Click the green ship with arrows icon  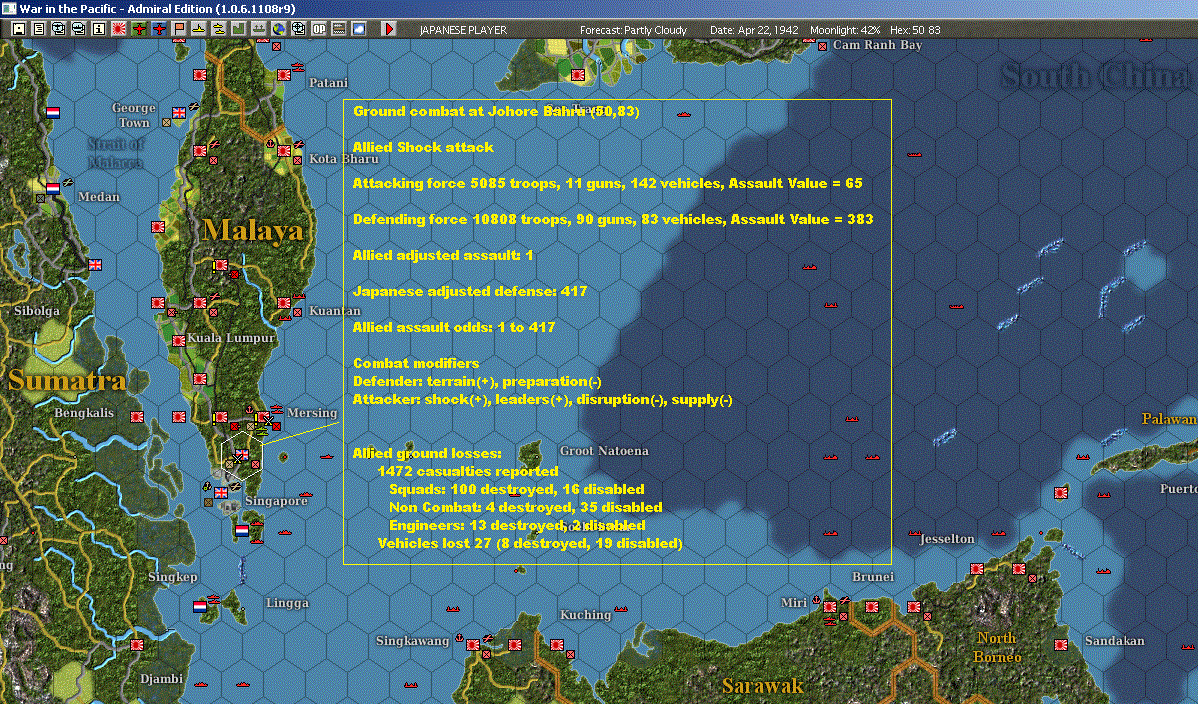point(259,29)
